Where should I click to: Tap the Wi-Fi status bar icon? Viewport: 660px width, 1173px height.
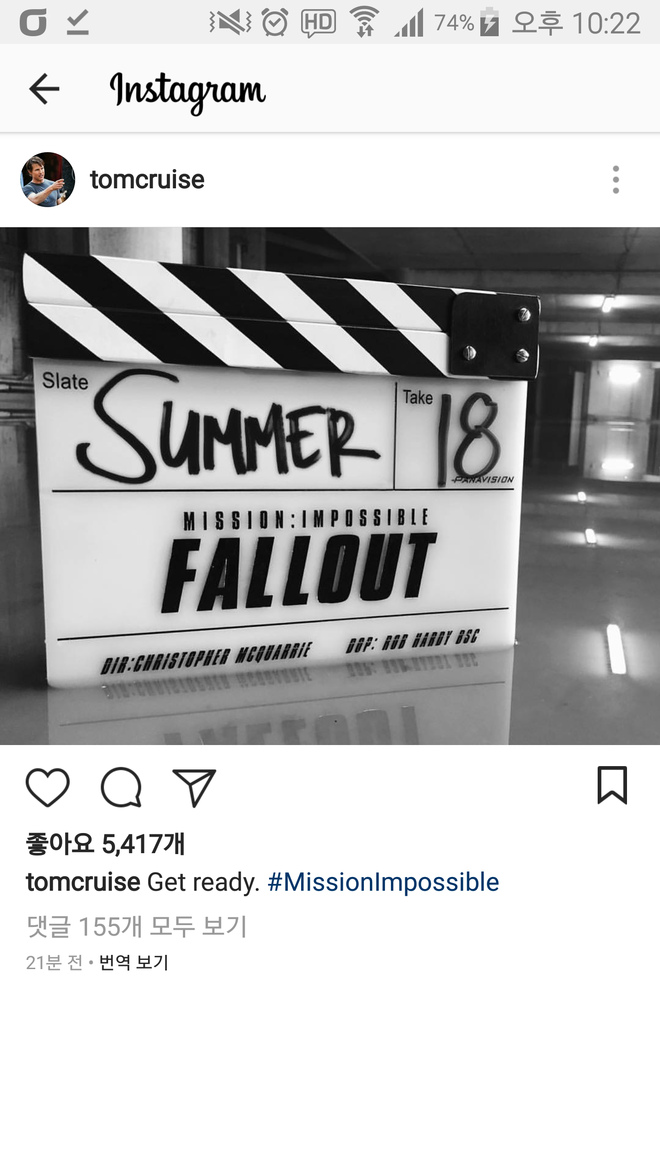pyautogui.click(x=364, y=22)
